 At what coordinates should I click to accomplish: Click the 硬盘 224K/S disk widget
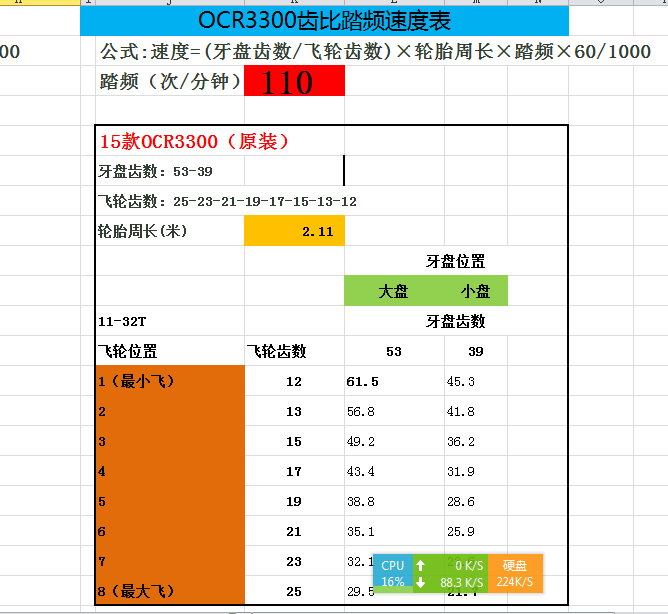[515, 574]
